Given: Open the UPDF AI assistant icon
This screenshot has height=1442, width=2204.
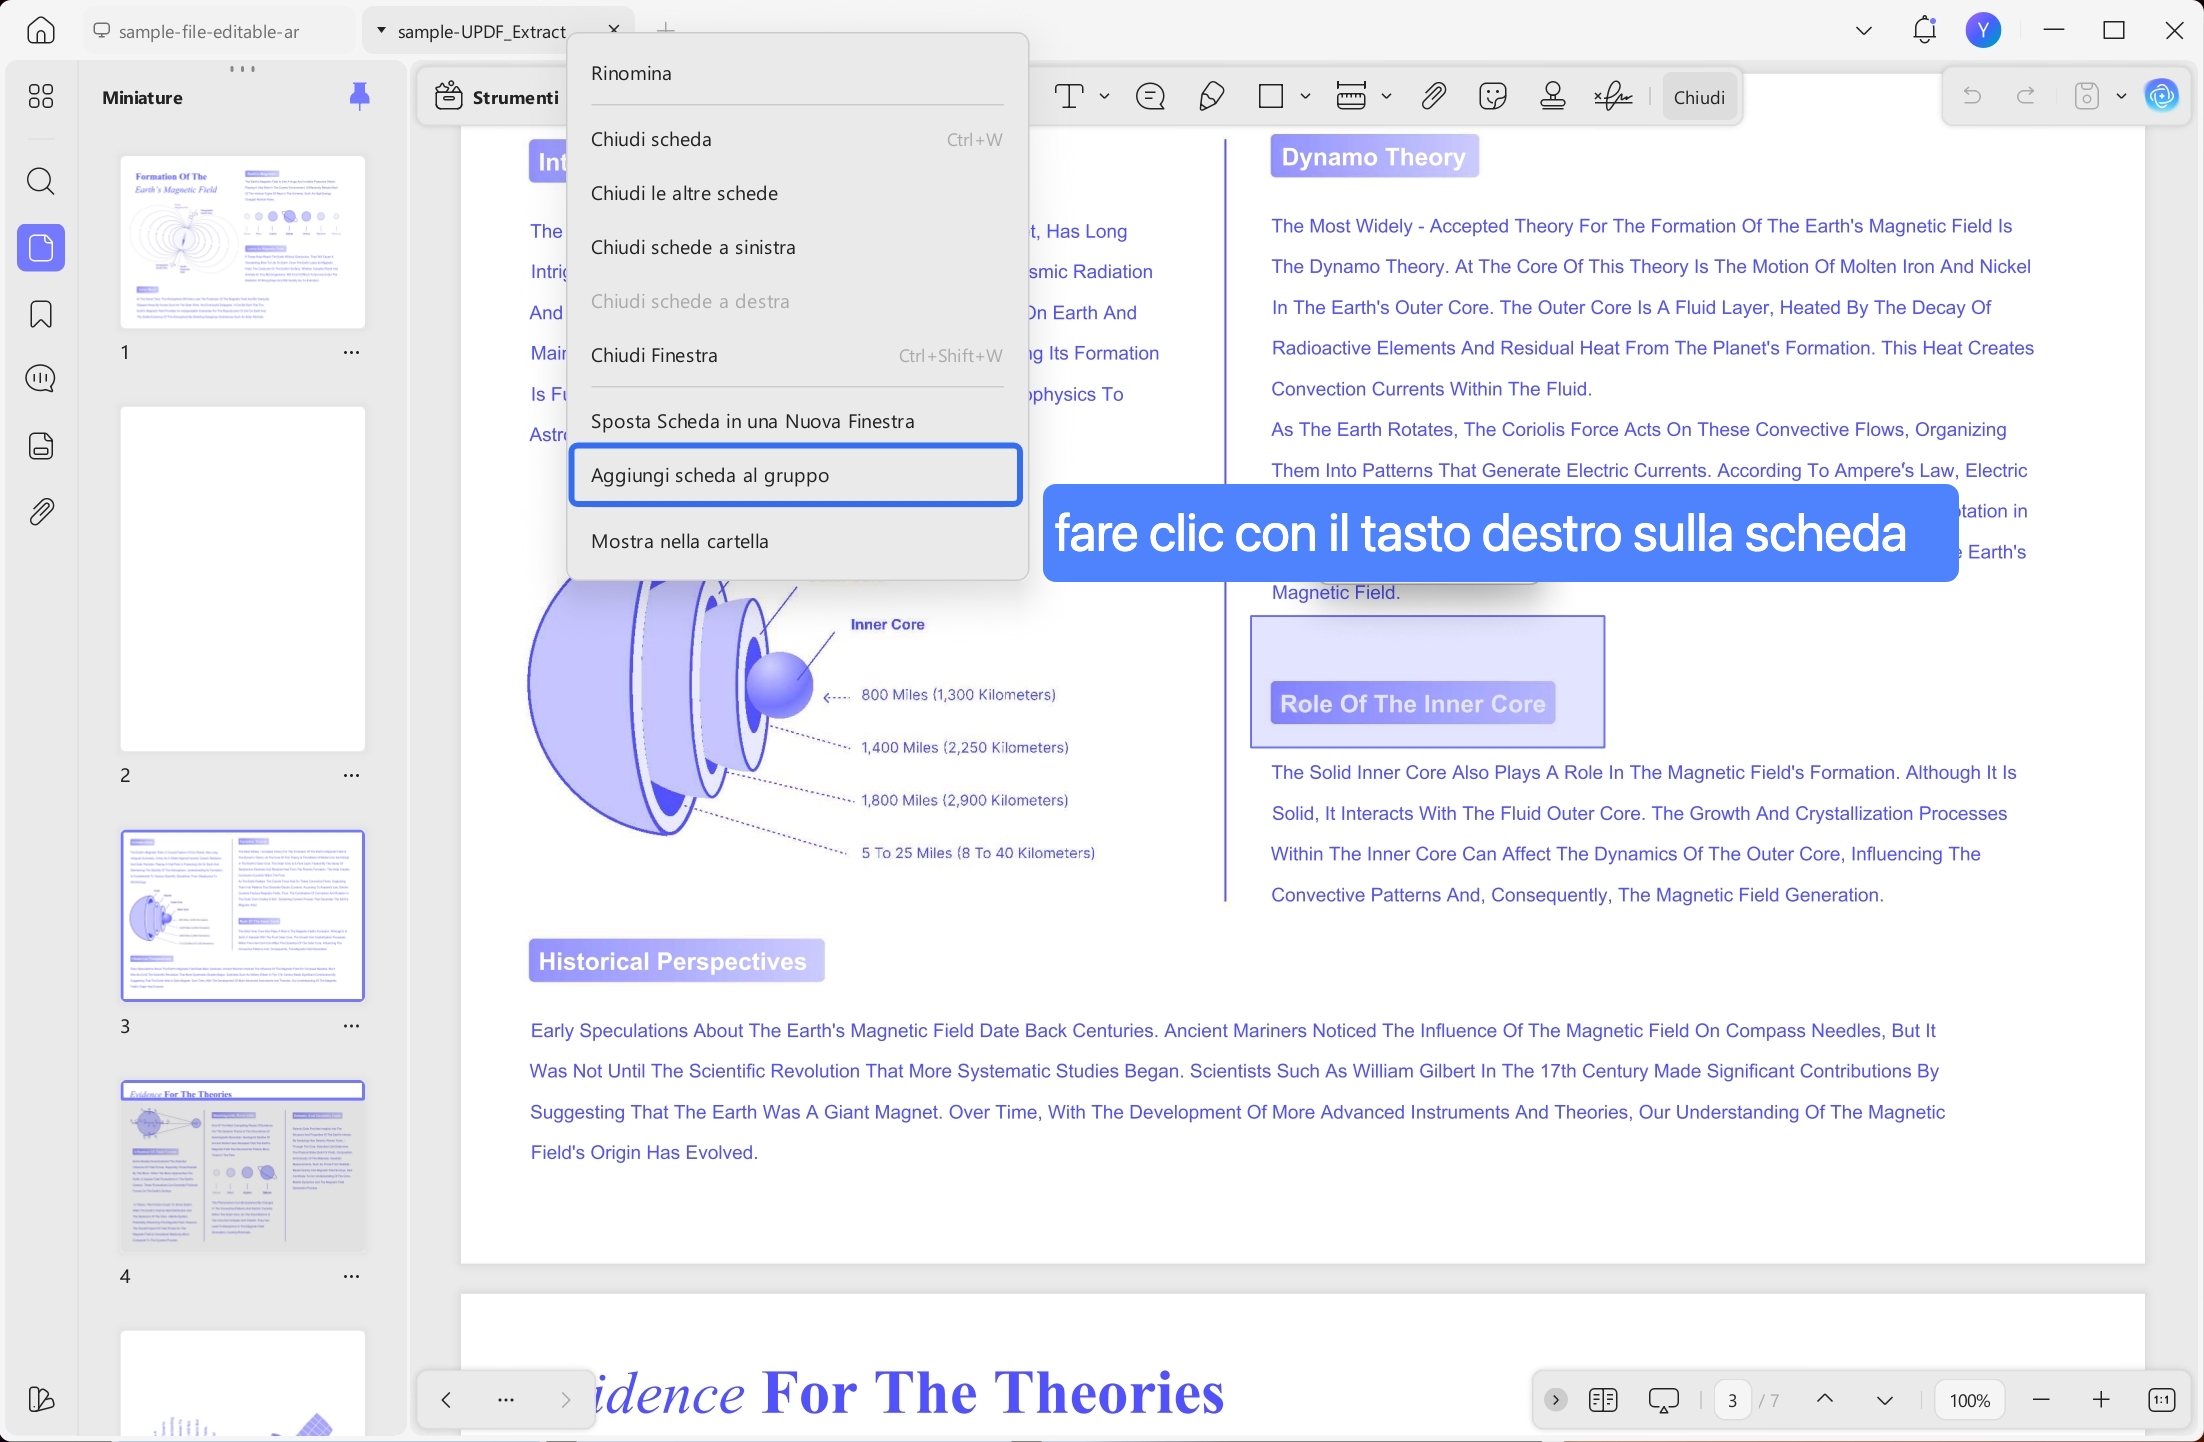Looking at the screenshot, I should coord(2162,96).
